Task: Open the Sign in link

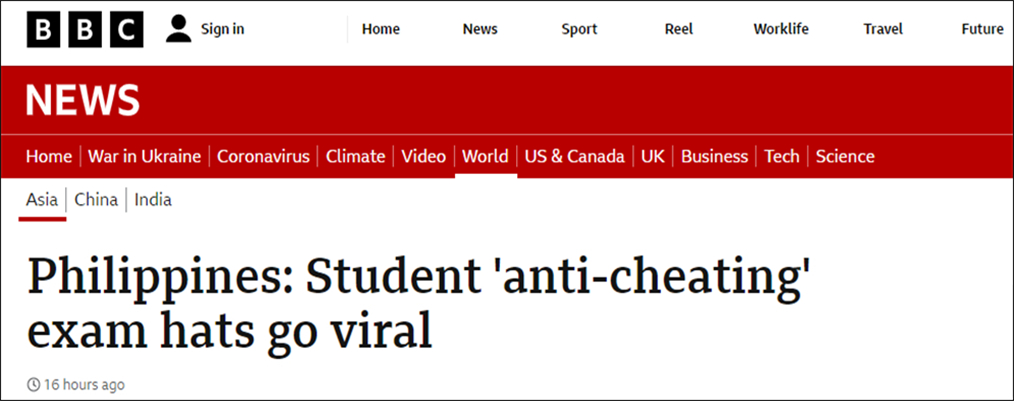Action: point(222,29)
